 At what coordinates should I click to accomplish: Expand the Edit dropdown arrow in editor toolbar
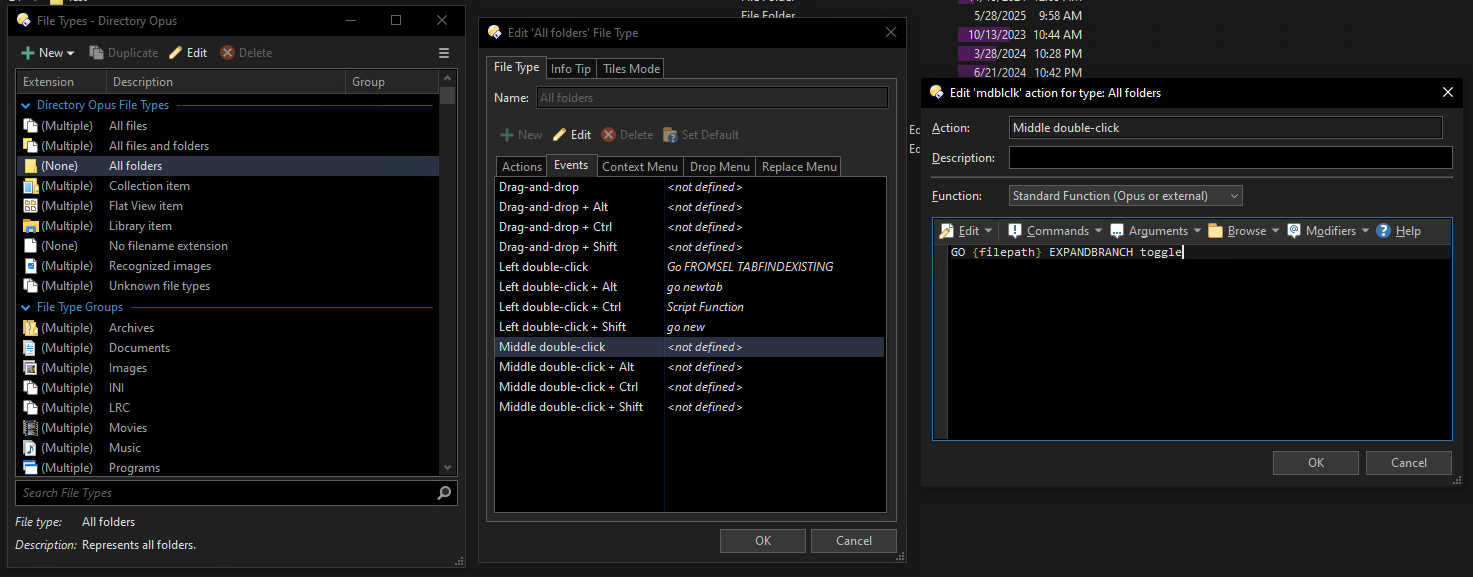(x=989, y=232)
